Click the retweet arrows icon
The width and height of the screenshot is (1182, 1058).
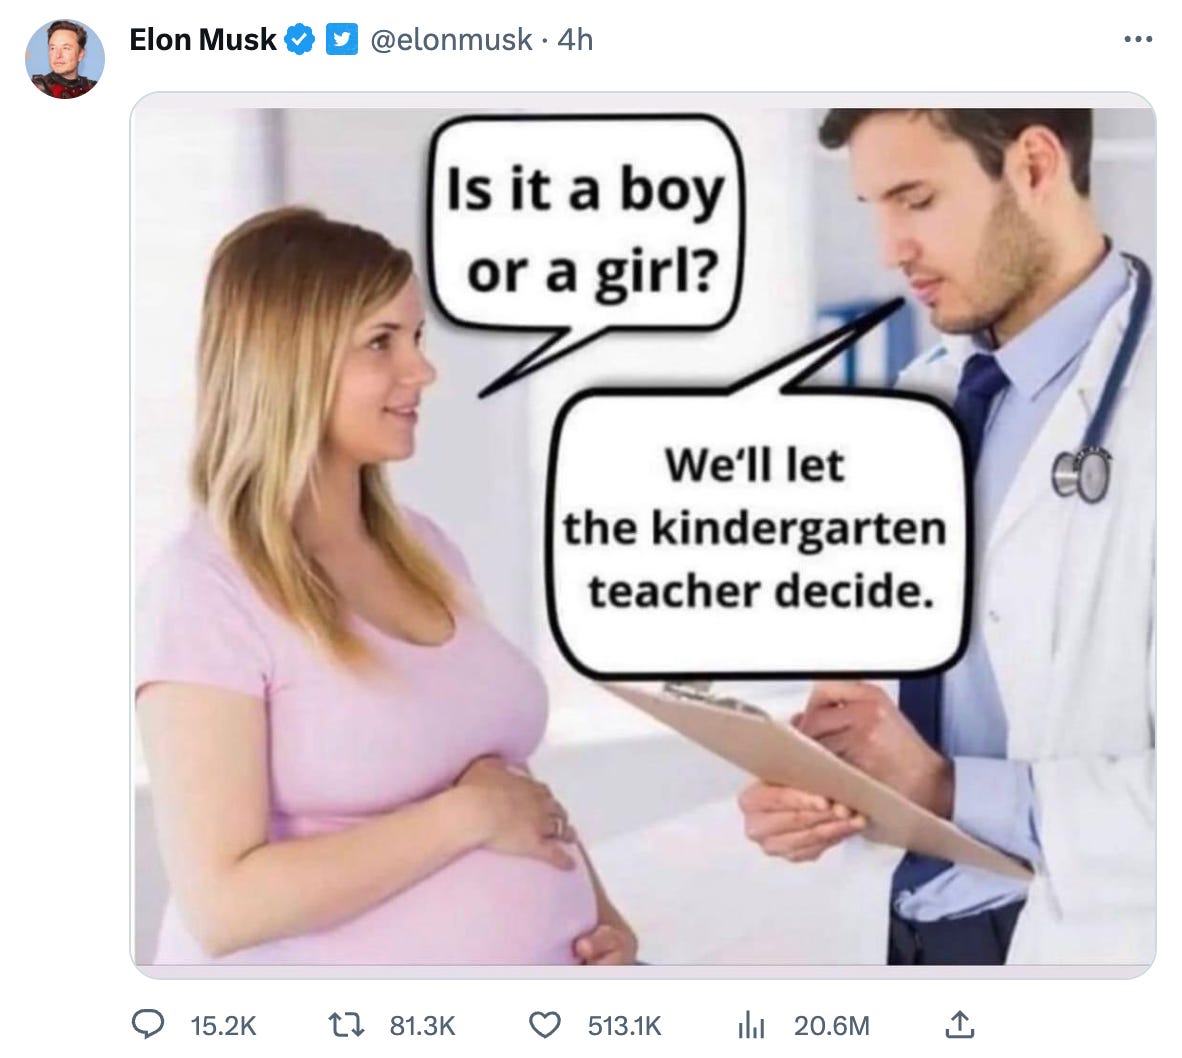point(347,1025)
